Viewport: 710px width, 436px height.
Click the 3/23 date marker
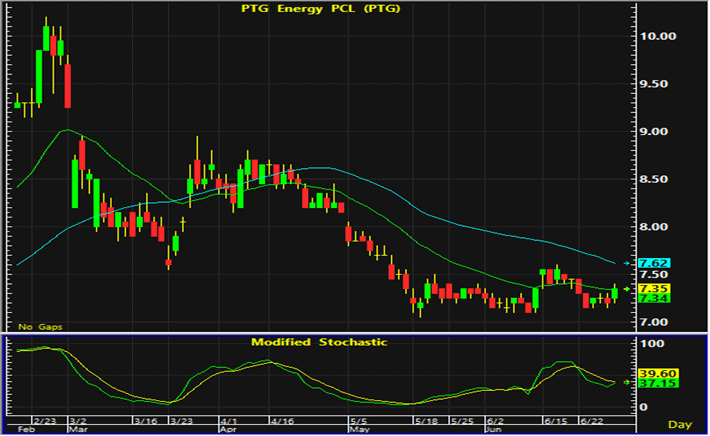(182, 421)
